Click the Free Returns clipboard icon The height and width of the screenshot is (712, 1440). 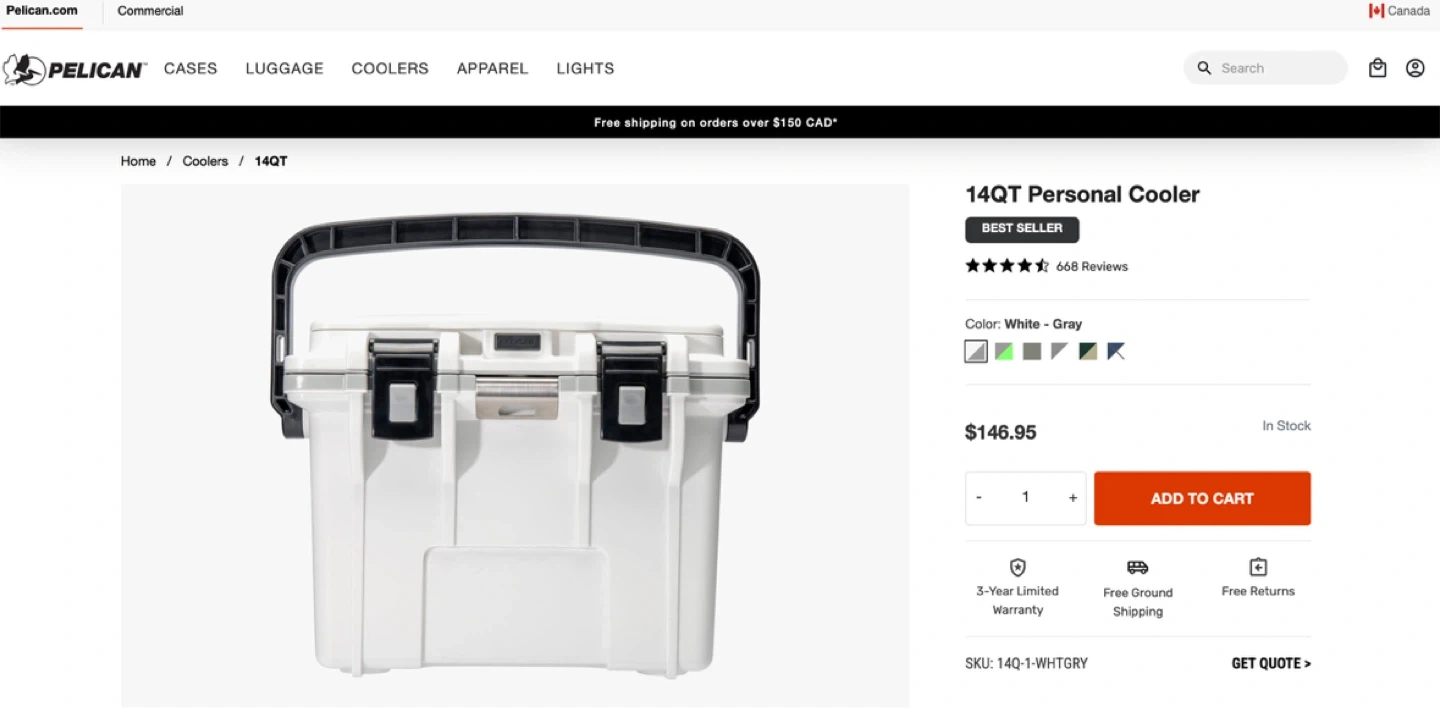(x=1258, y=567)
